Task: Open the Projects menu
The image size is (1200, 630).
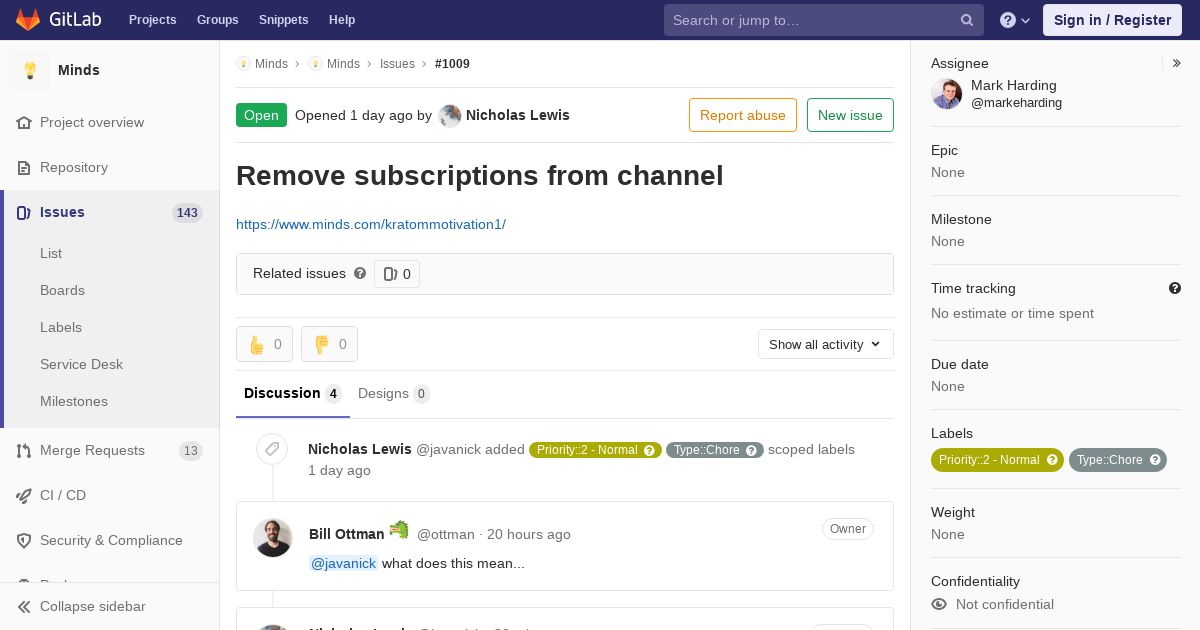Action: pos(152,20)
